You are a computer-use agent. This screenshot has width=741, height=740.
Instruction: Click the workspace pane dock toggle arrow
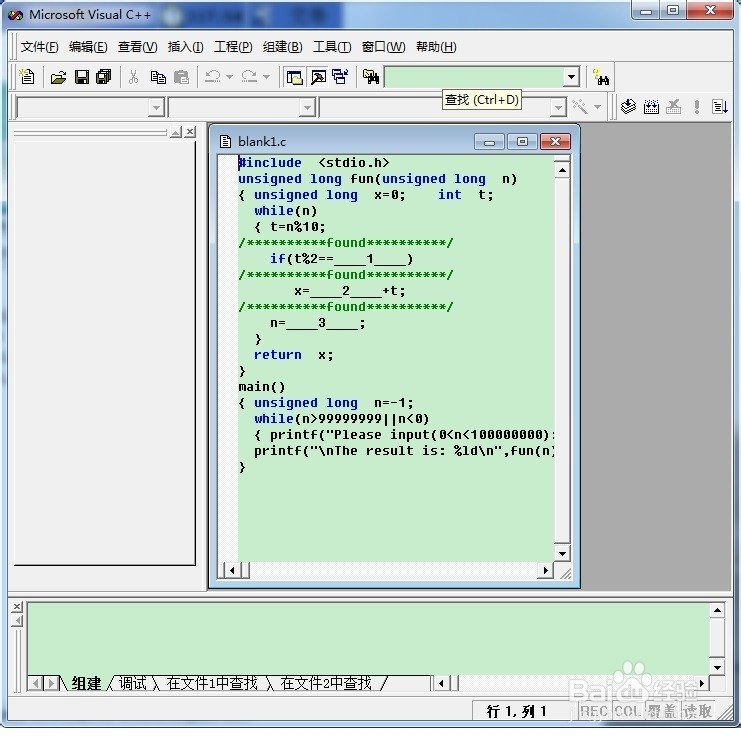[176, 132]
